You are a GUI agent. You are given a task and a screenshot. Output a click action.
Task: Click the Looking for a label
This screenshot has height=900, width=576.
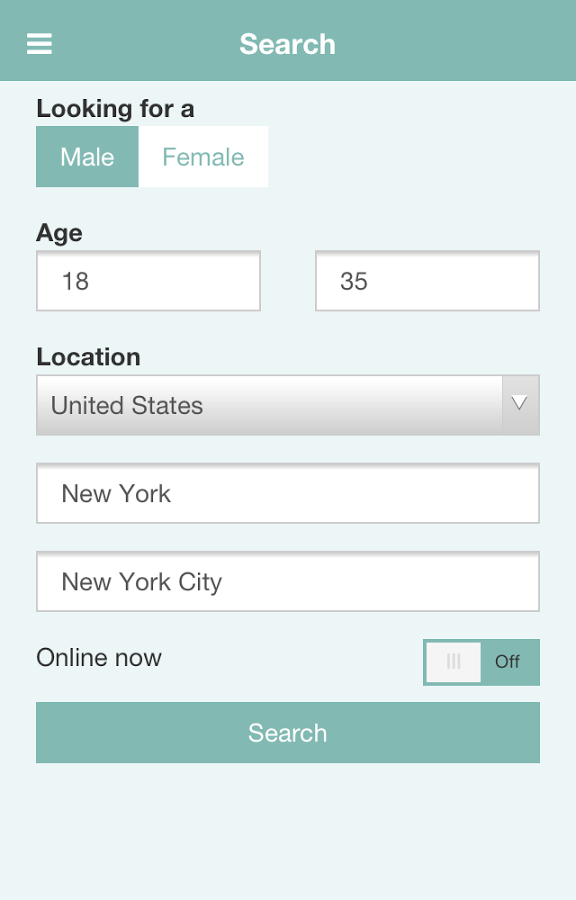coord(115,108)
